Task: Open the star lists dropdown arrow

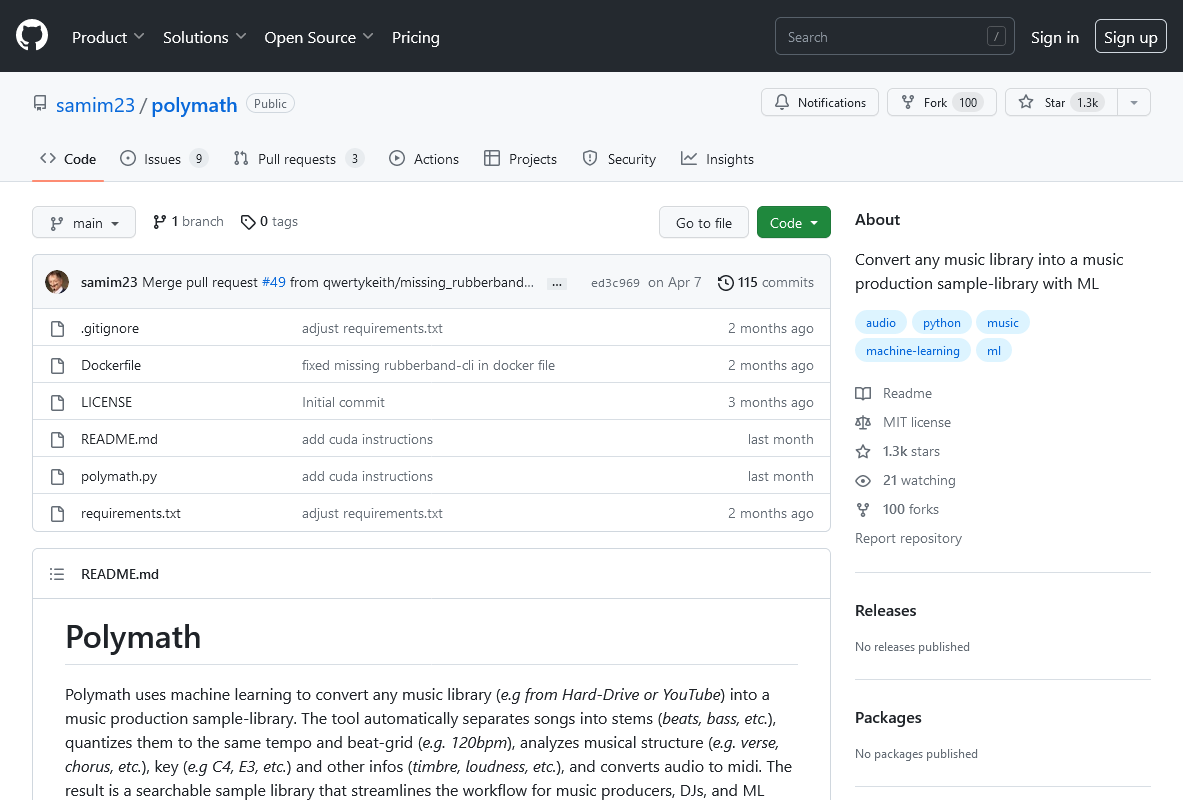Action: (x=1133, y=102)
